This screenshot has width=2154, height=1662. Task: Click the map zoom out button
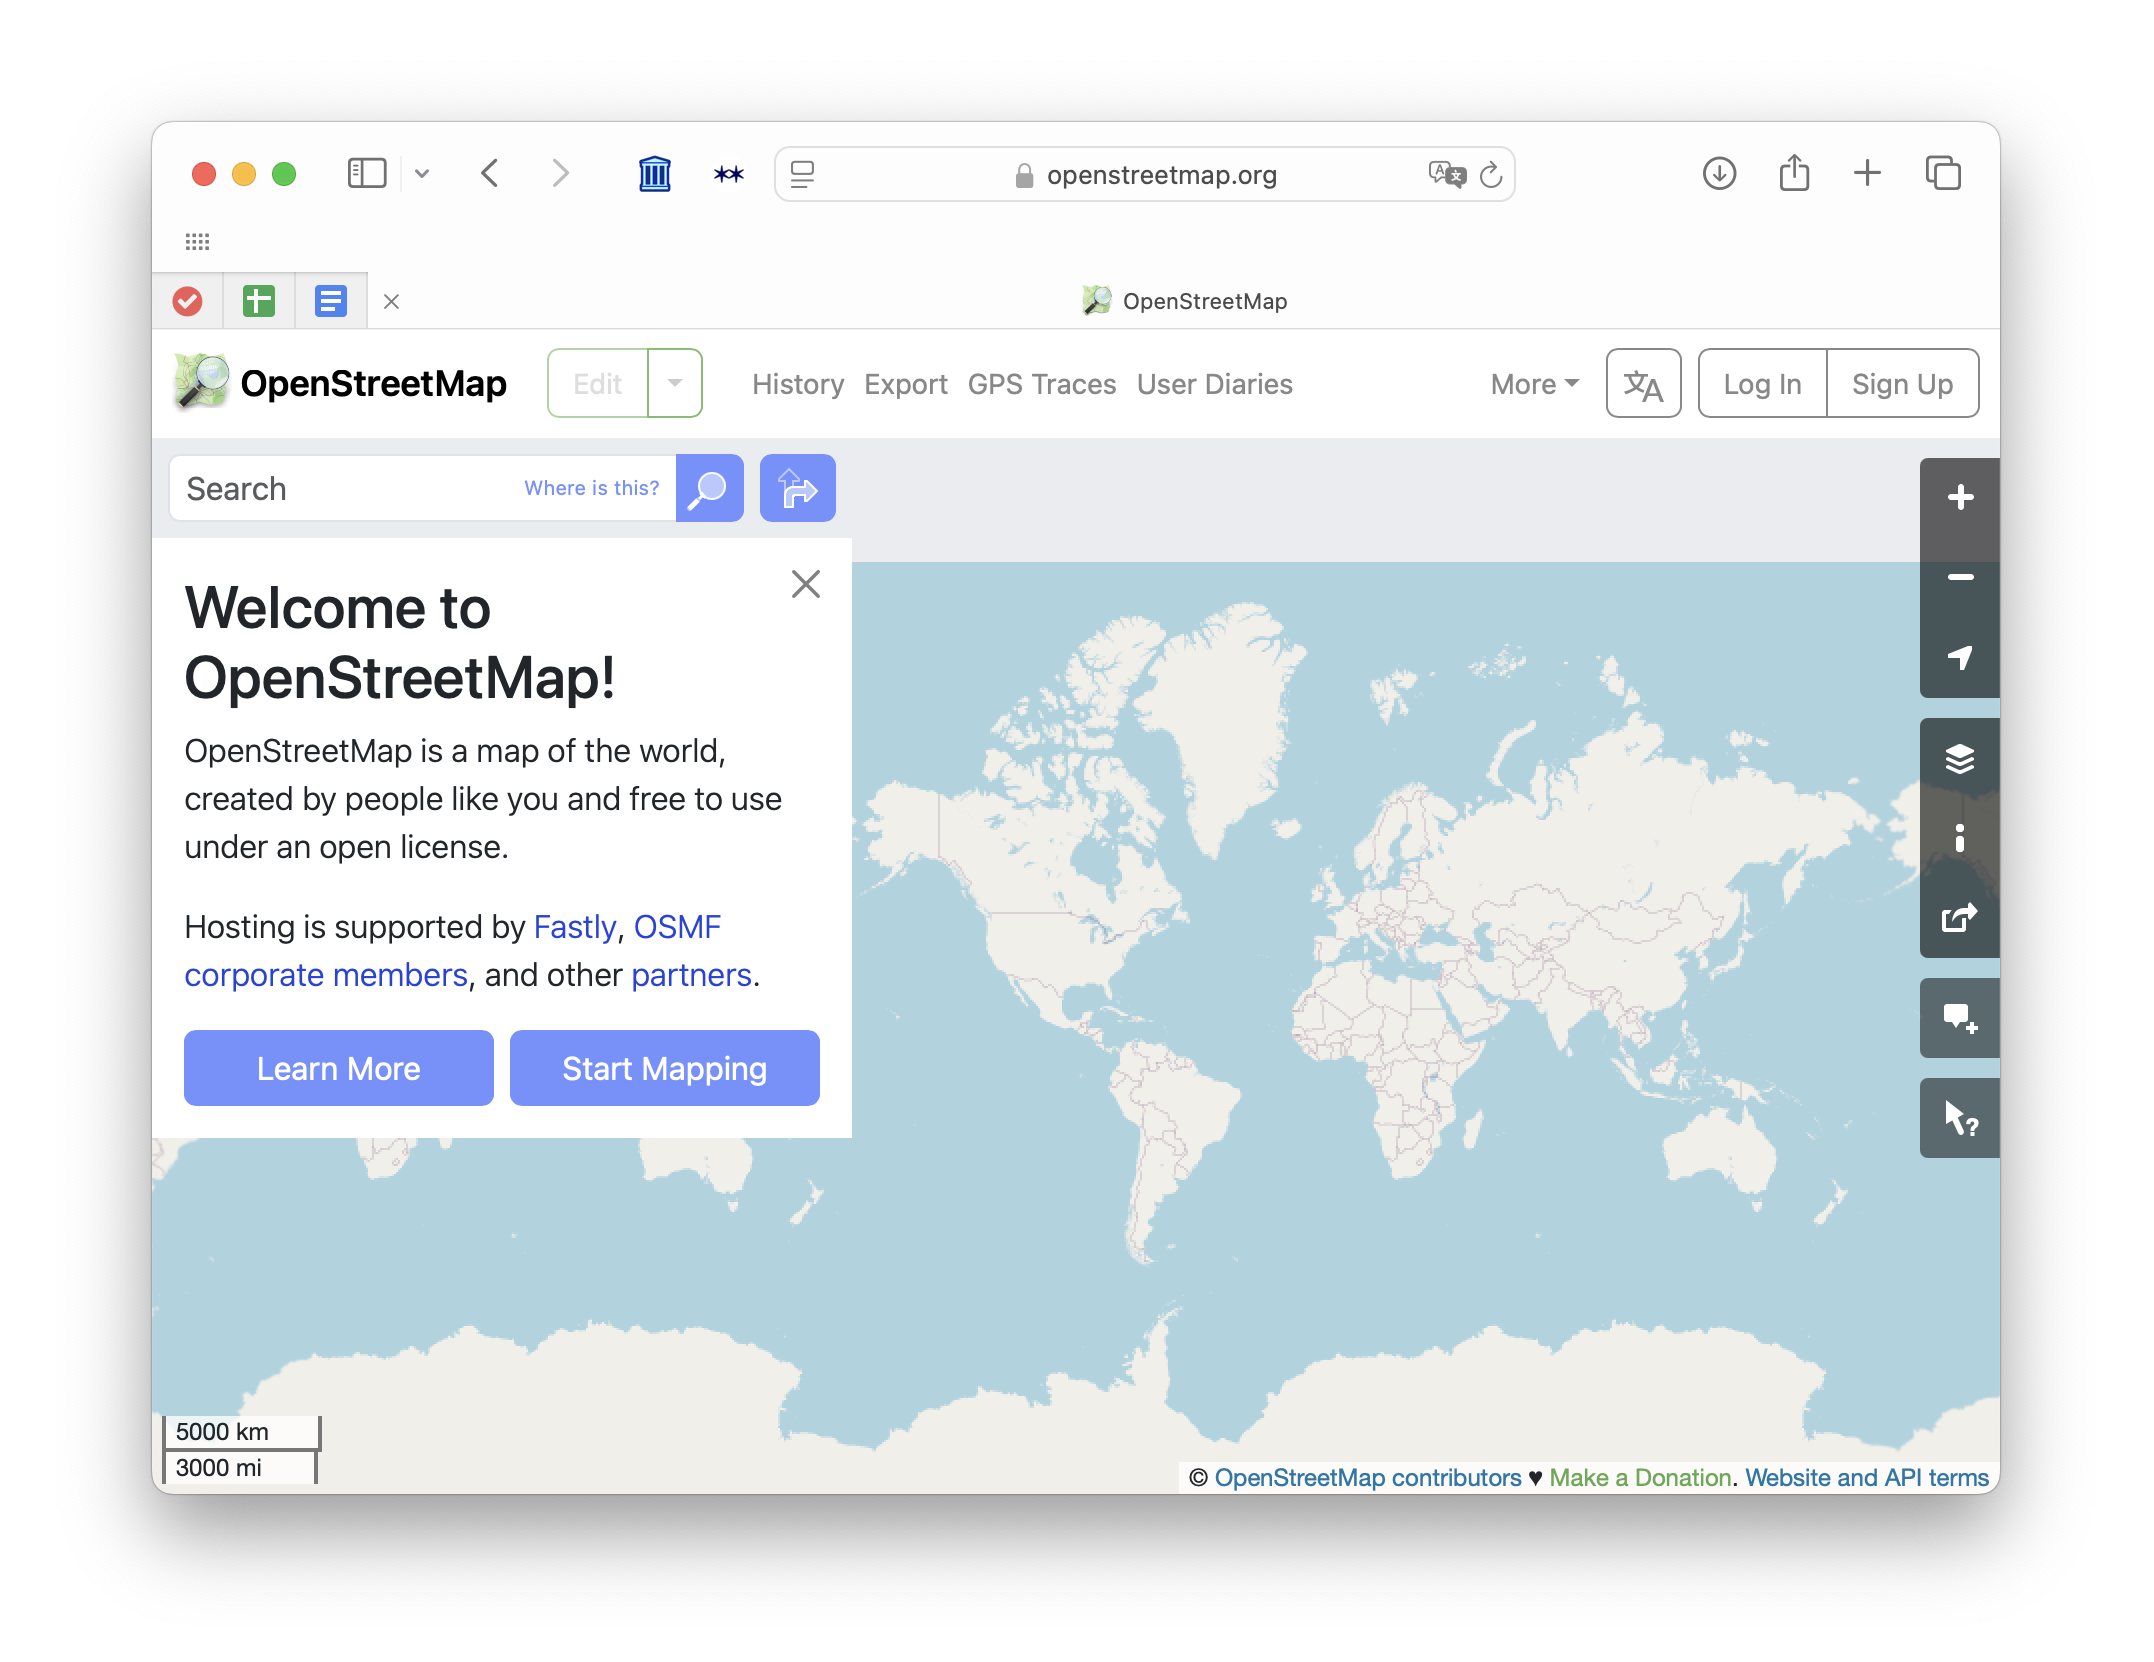point(1959,578)
